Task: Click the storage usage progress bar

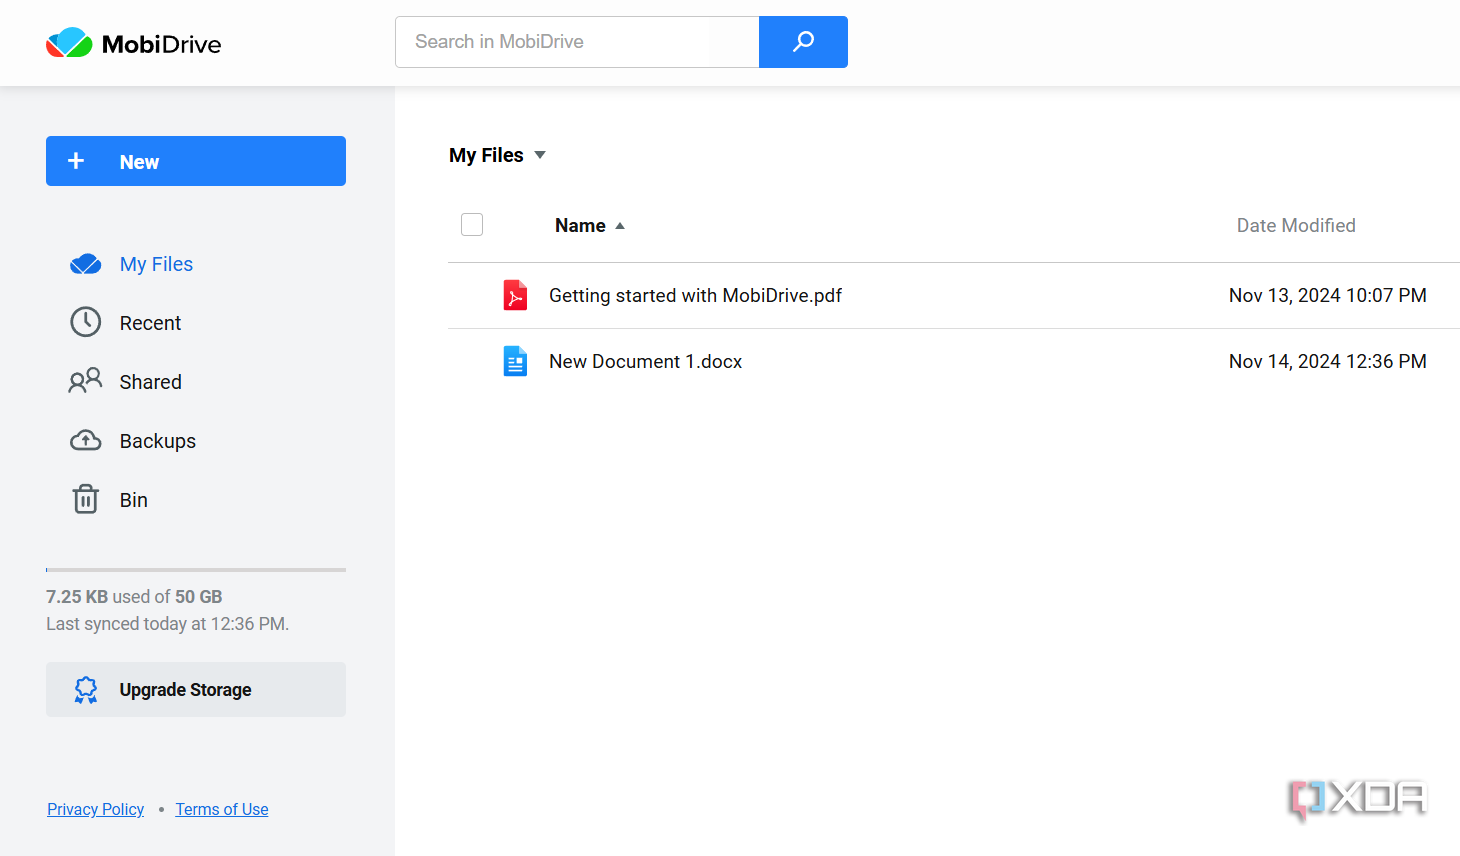Action: [x=195, y=568]
